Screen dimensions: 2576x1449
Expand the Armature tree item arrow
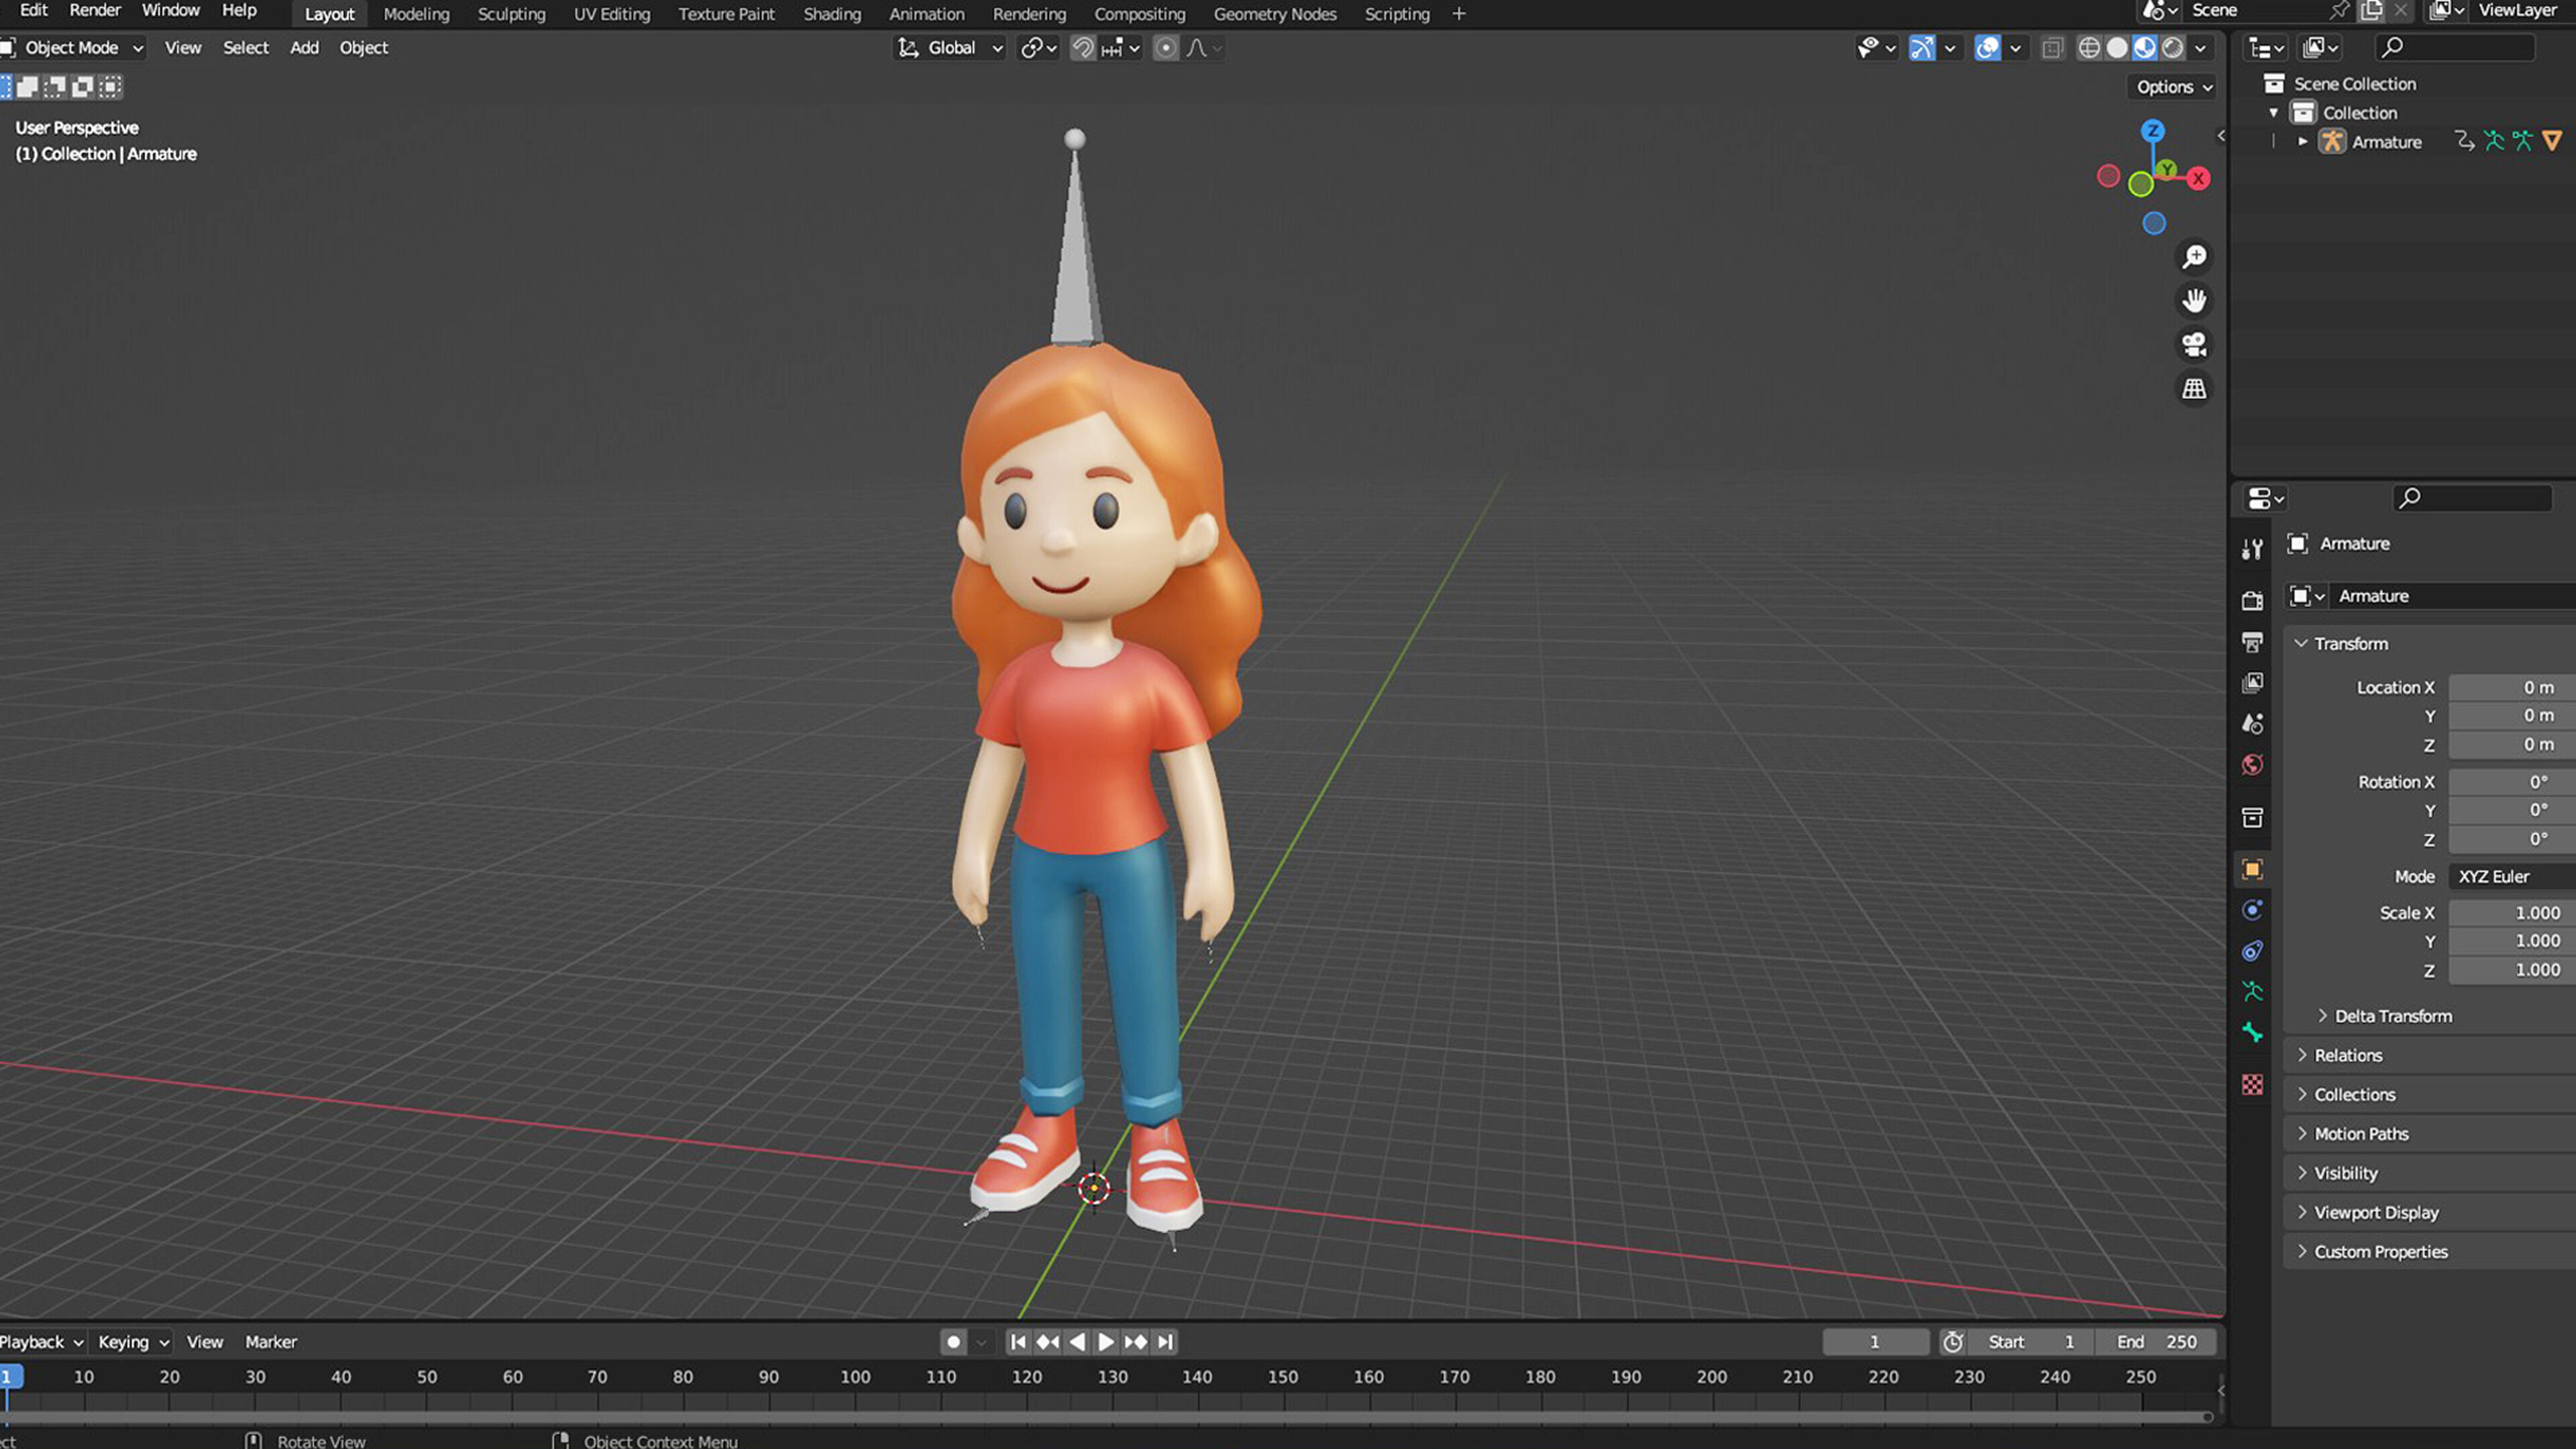coord(2303,142)
